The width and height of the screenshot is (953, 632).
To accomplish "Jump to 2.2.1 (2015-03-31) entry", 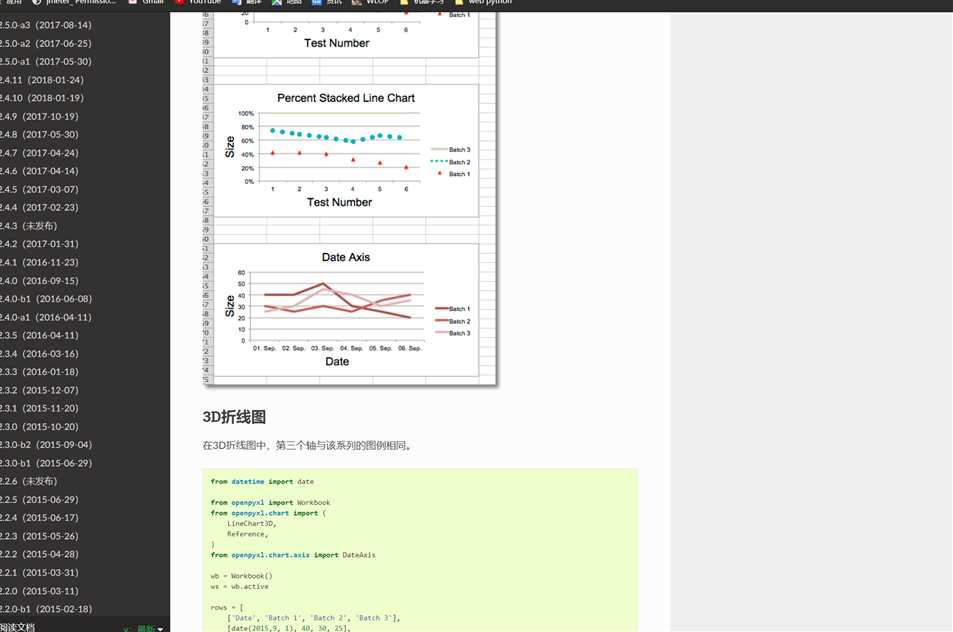I will 39,572.
